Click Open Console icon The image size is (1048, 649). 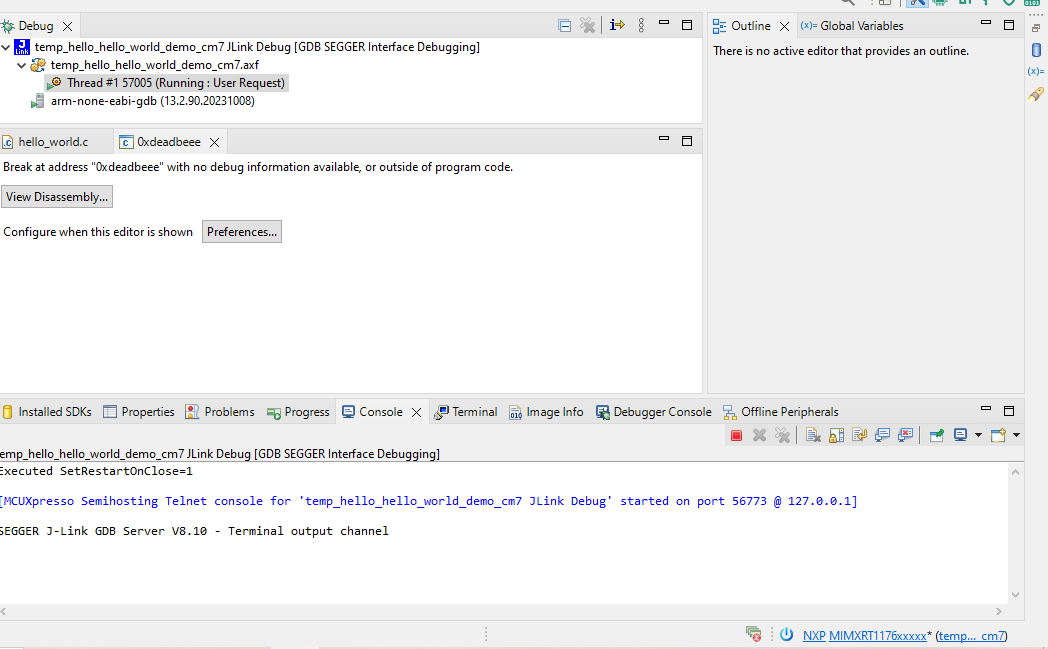(x=999, y=435)
